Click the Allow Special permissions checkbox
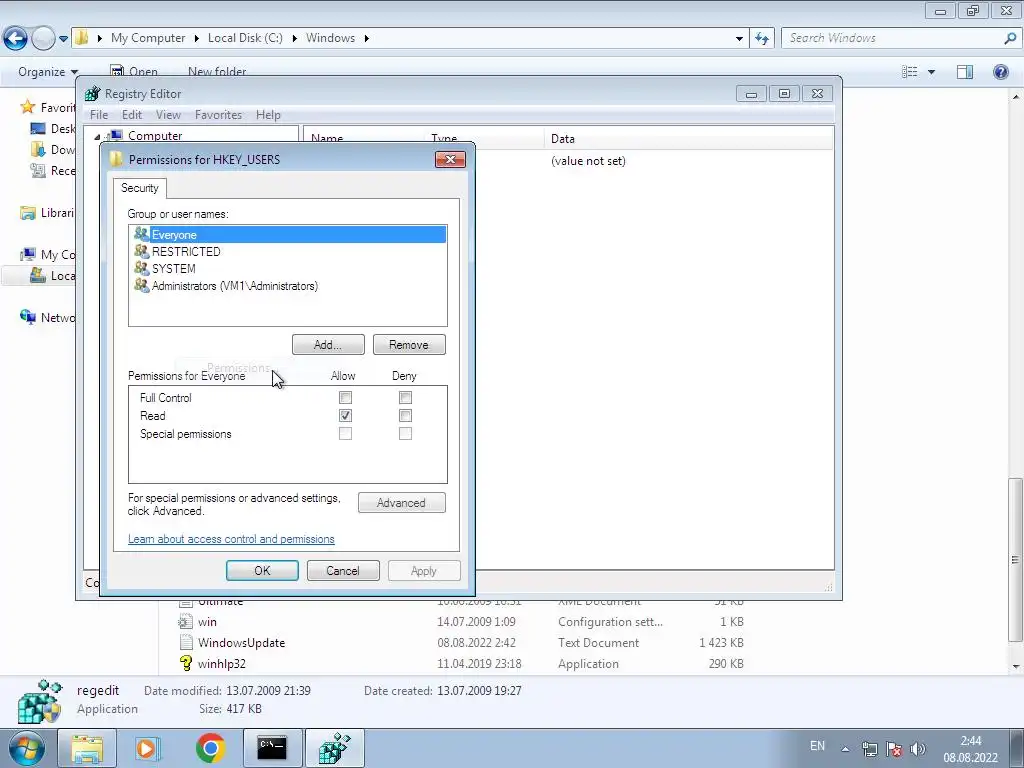The height and width of the screenshot is (768, 1024). click(x=345, y=434)
